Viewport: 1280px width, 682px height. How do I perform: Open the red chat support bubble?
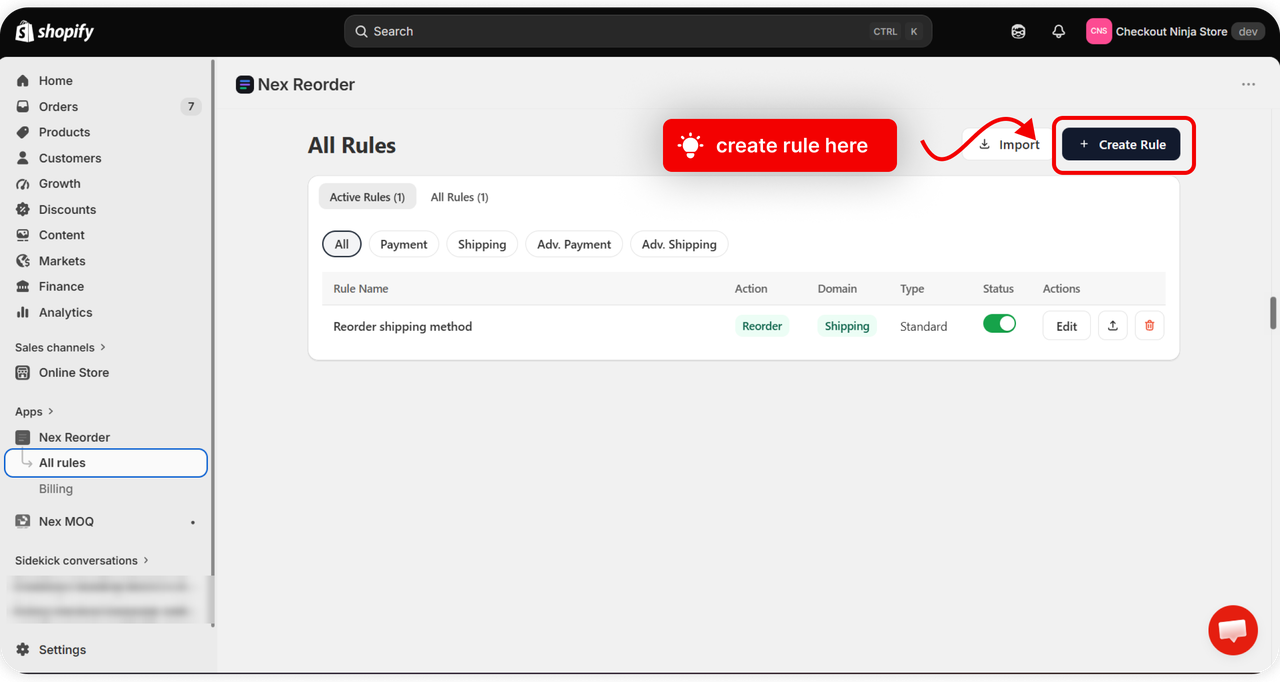point(1233,630)
